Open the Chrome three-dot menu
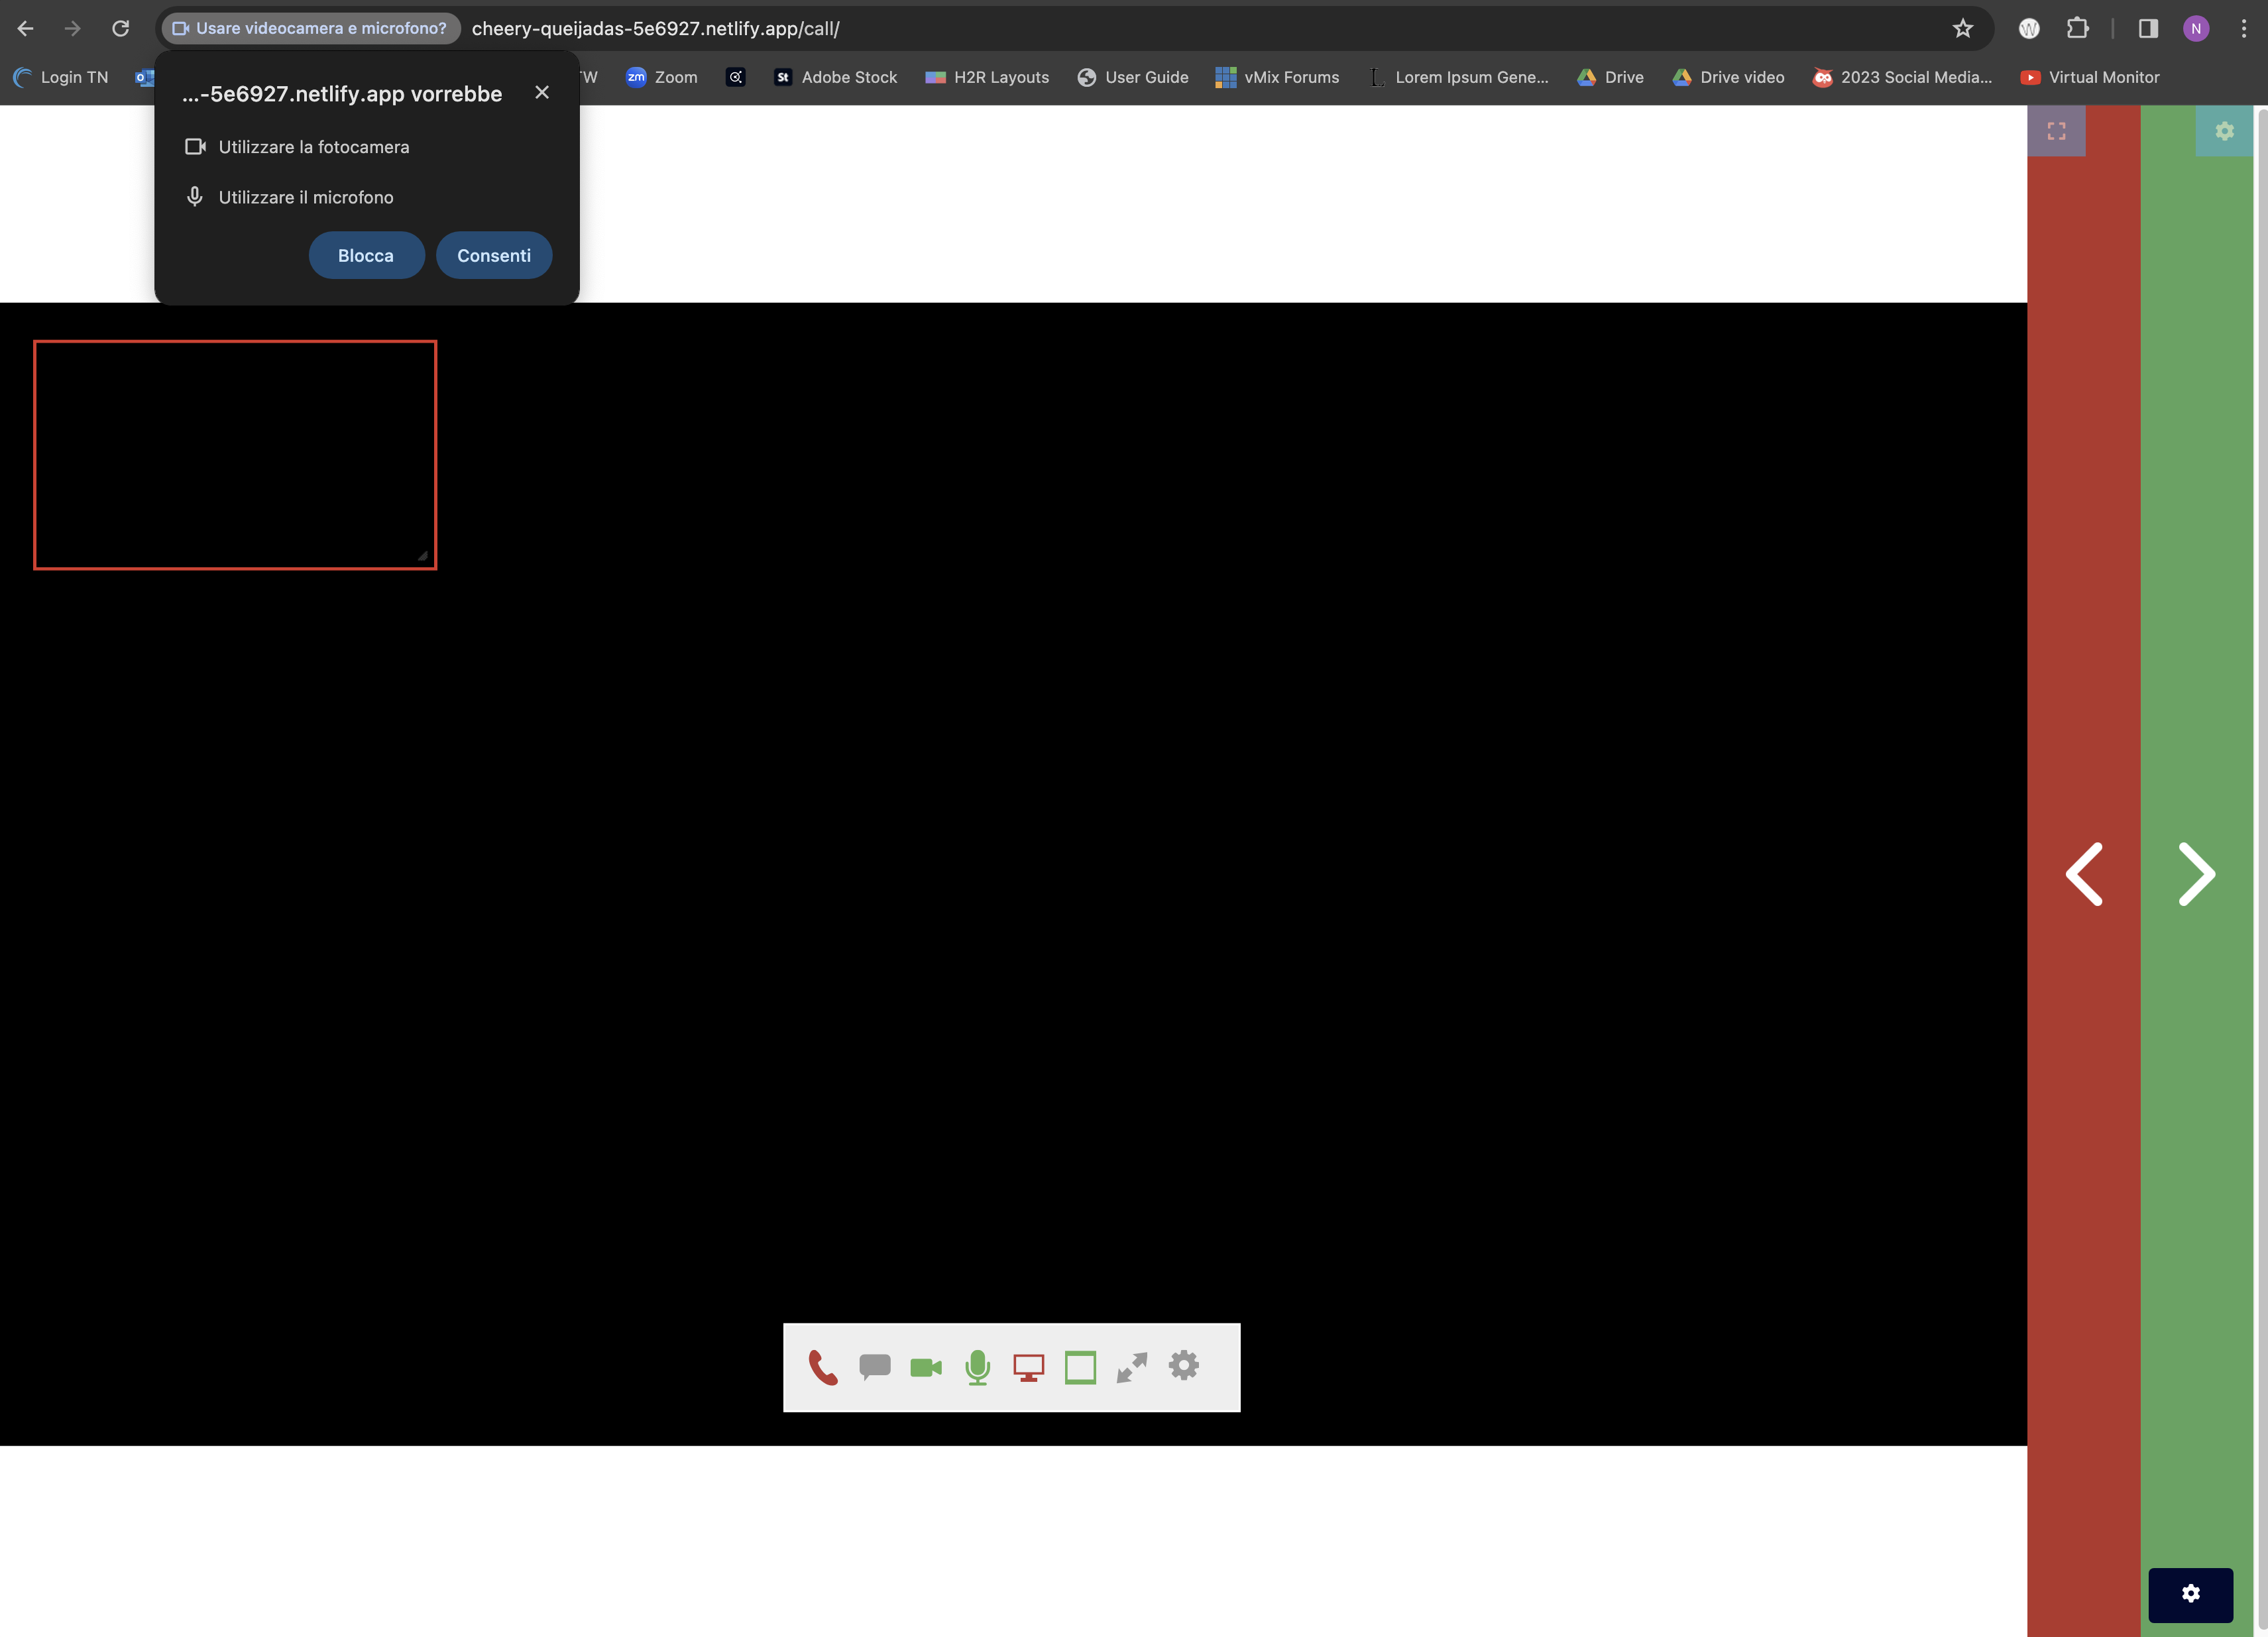The image size is (2268, 1637). coord(2244,28)
